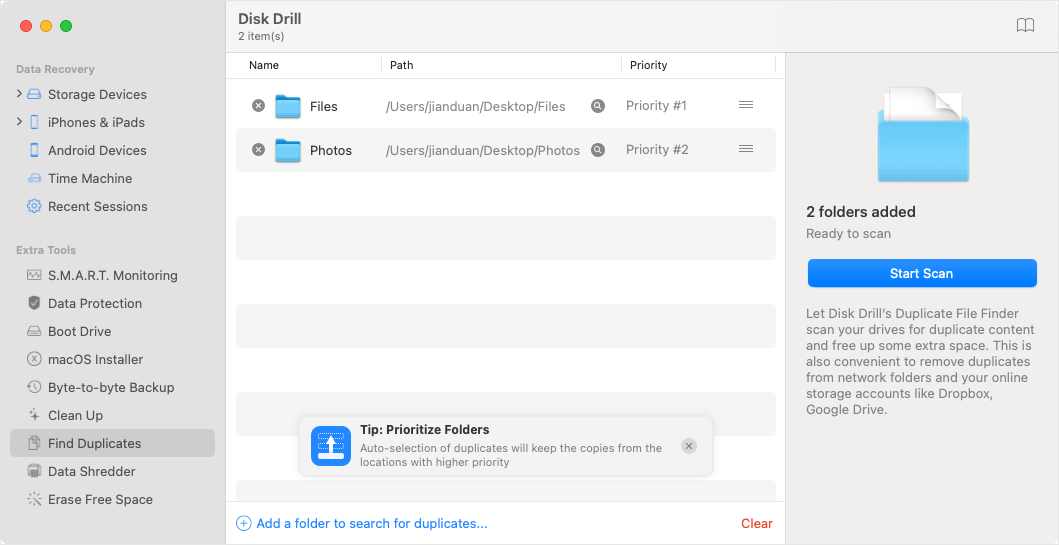Image resolution: width=1059 pixels, height=545 pixels.
Task: Click the reorder handle for Files row
Action: [746, 105]
